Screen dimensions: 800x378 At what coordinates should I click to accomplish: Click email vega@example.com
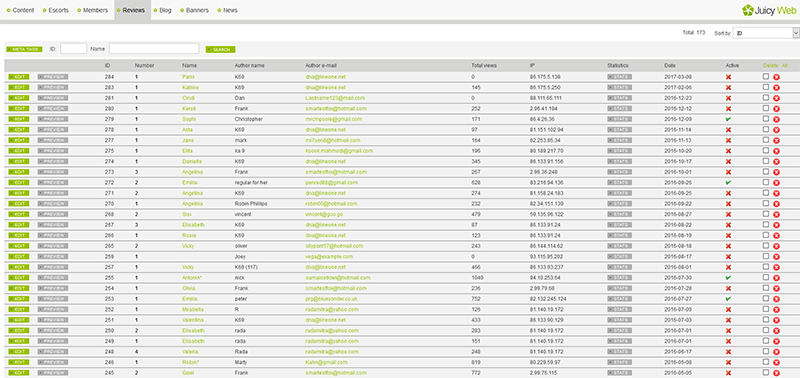pyautogui.click(x=329, y=257)
